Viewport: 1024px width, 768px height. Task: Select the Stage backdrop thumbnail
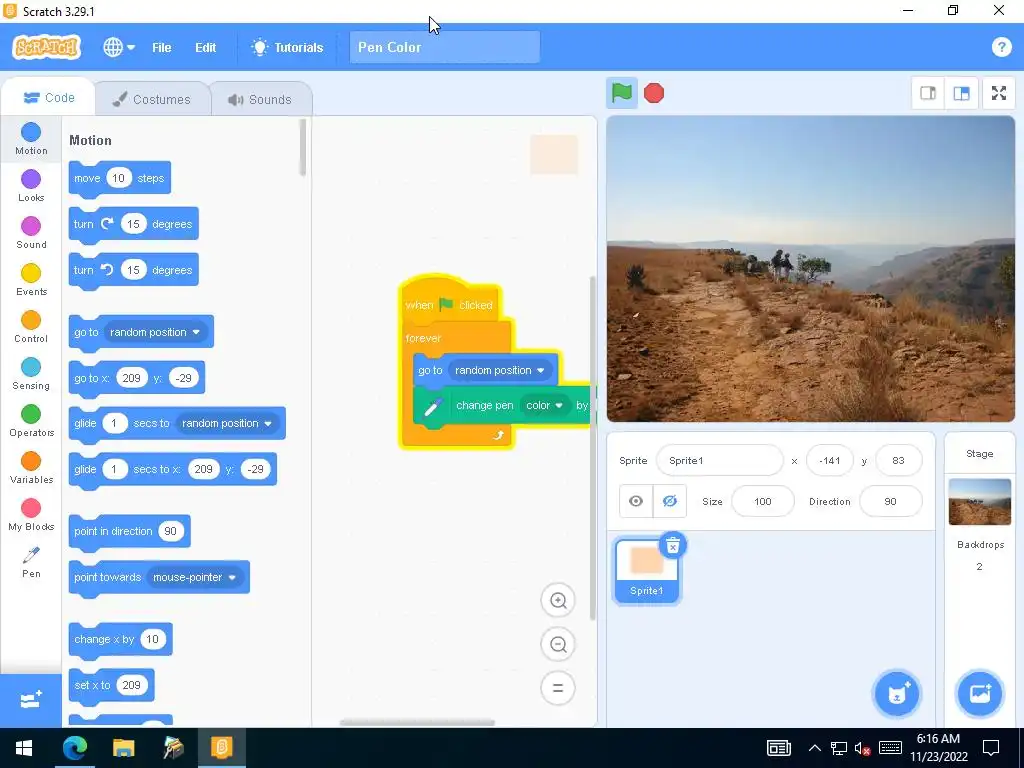pyautogui.click(x=980, y=502)
